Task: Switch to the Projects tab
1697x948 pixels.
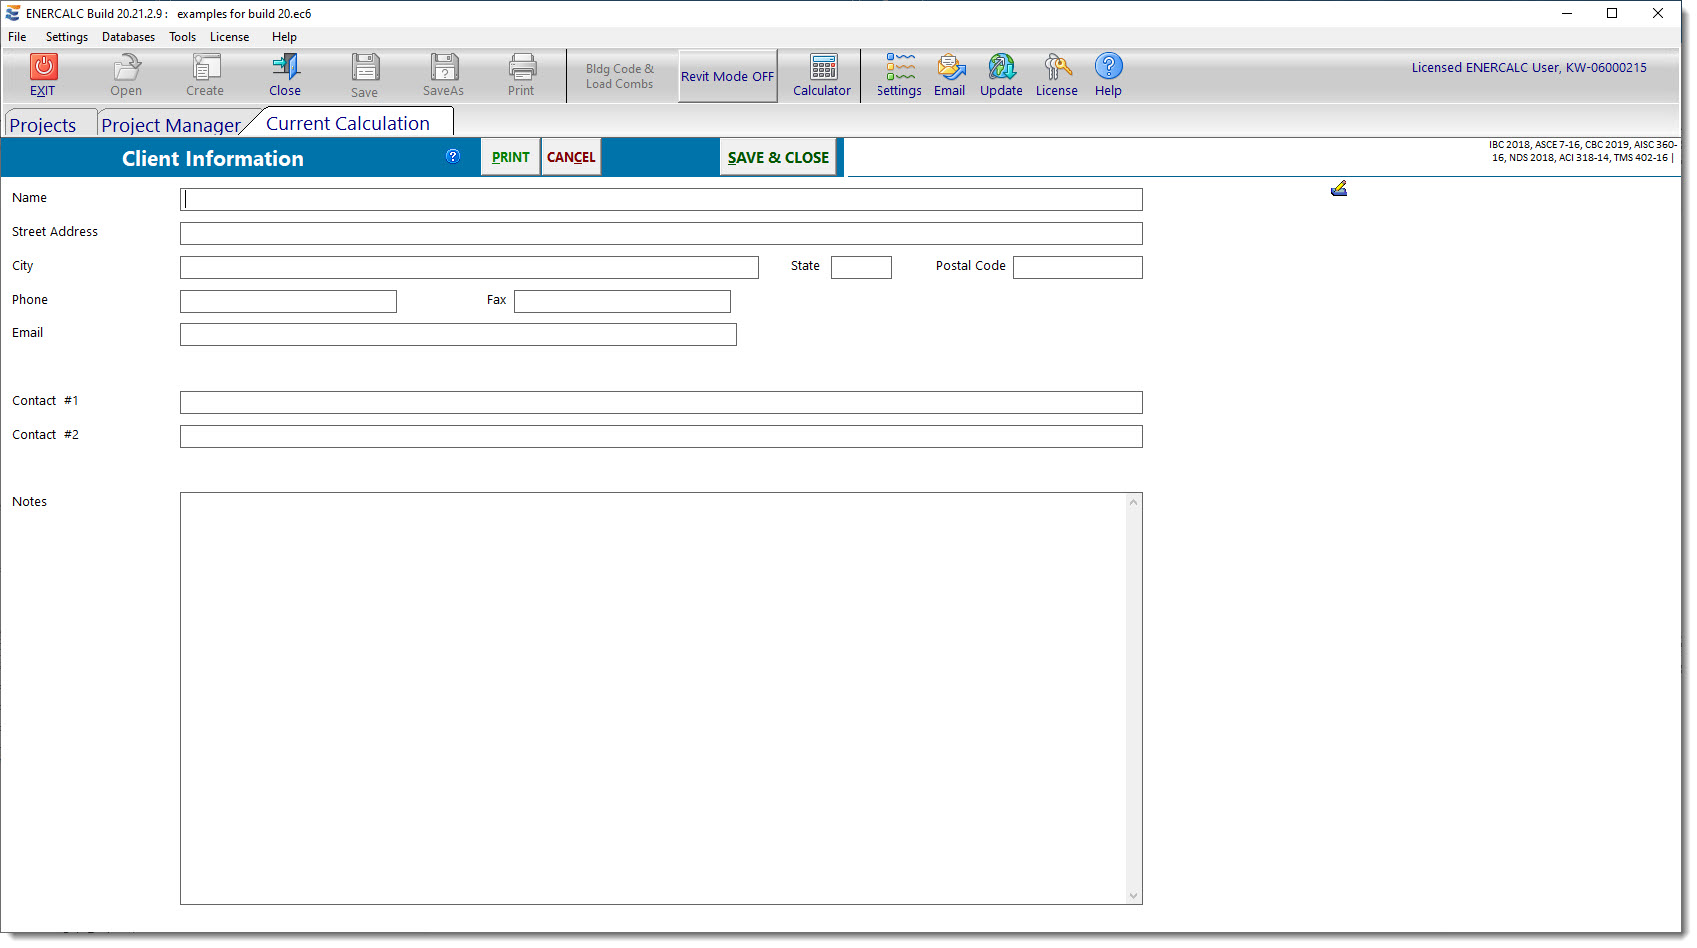Action: (x=43, y=125)
